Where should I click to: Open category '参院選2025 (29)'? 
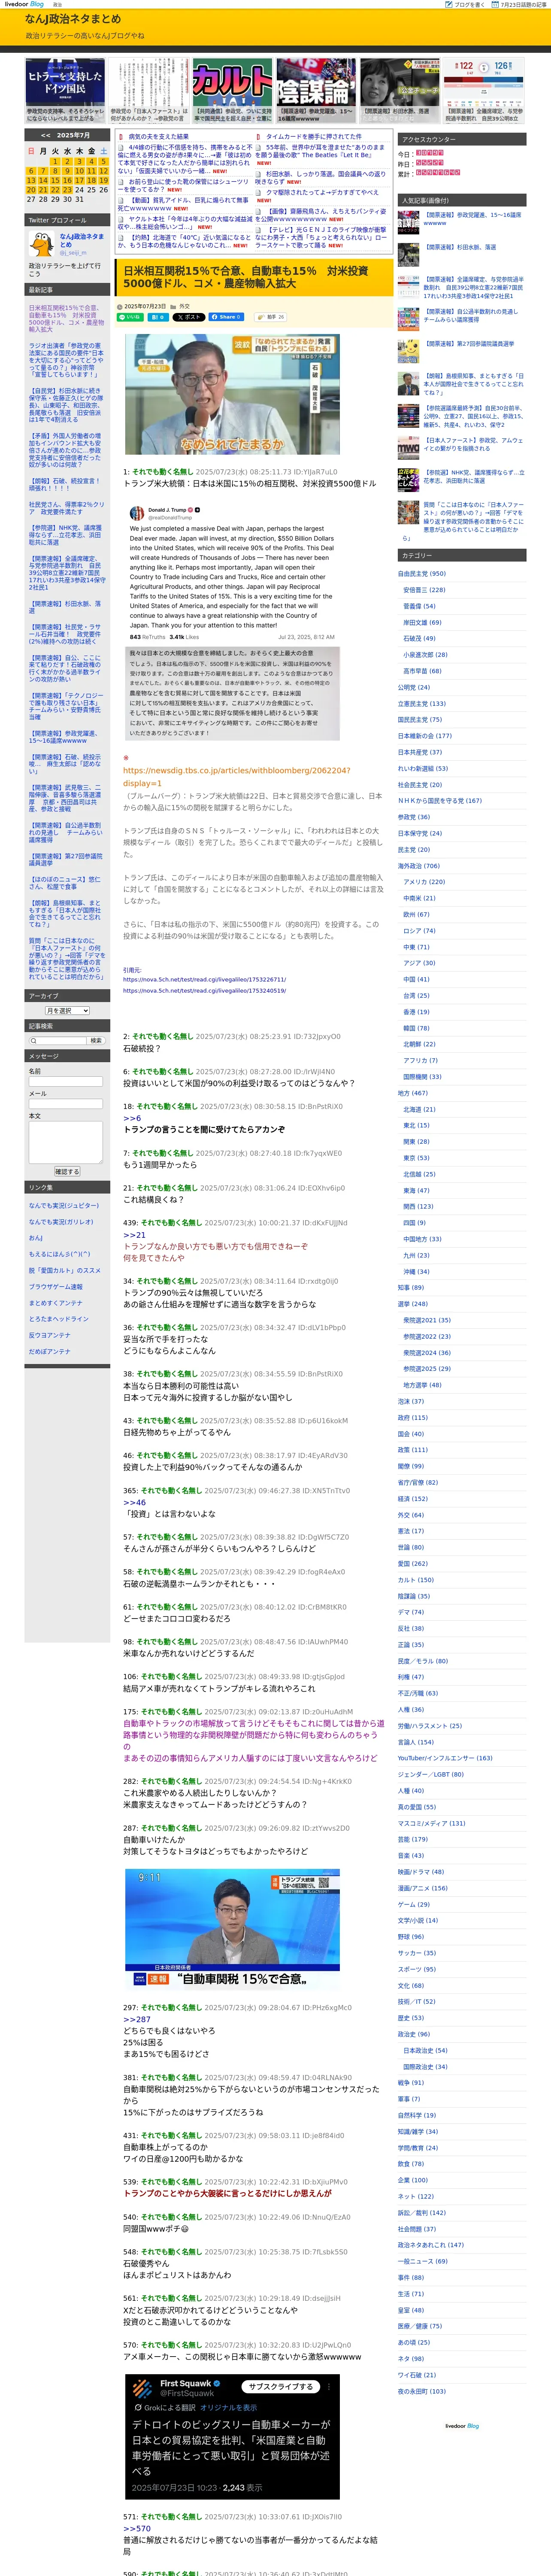click(427, 1369)
